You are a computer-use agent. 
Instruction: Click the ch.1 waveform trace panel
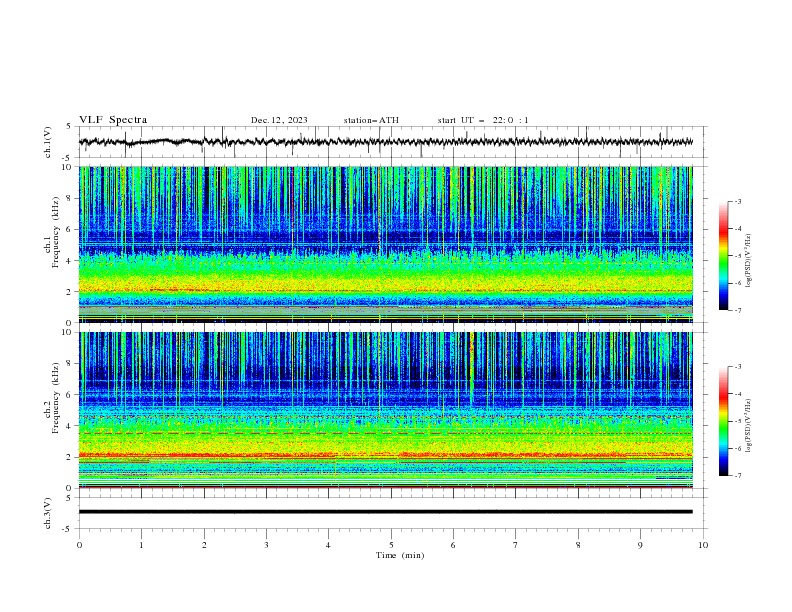393,142
